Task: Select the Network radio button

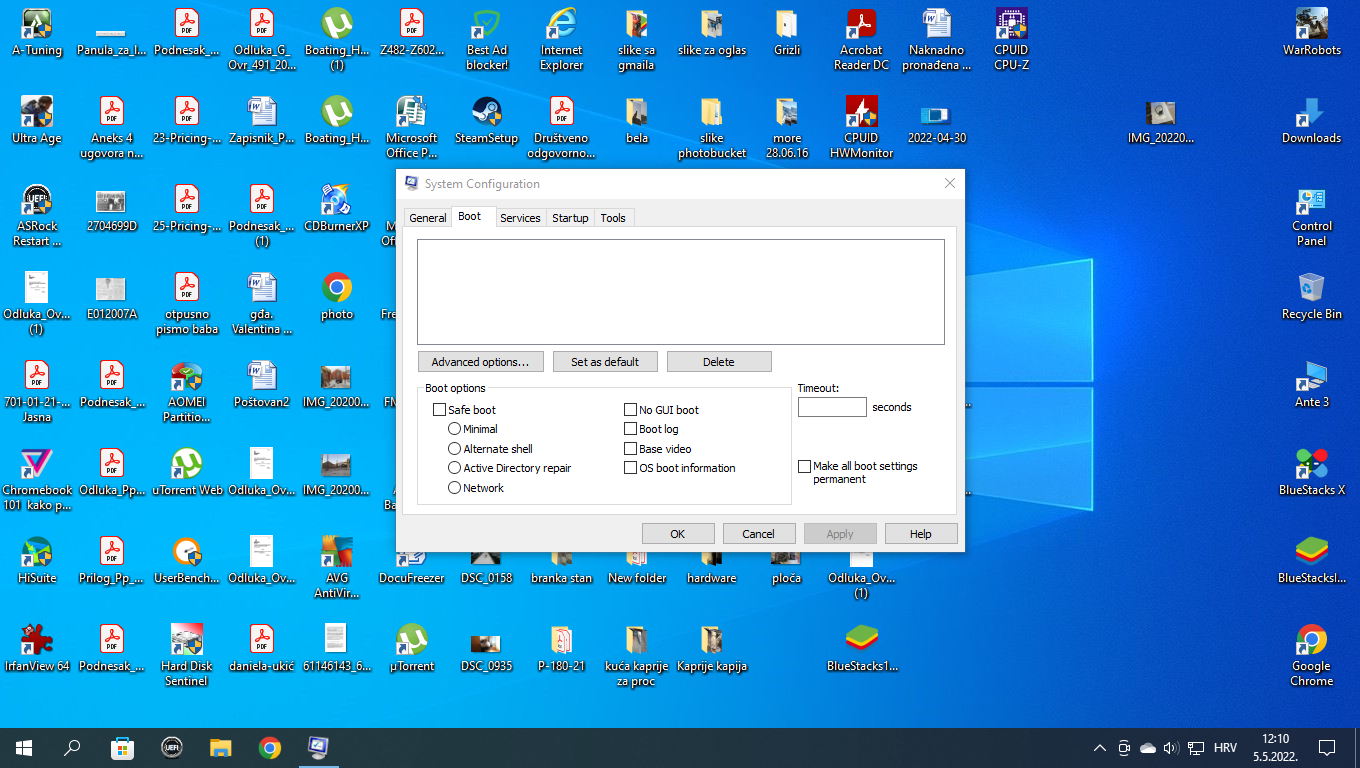Action: pyautogui.click(x=455, y=488)
